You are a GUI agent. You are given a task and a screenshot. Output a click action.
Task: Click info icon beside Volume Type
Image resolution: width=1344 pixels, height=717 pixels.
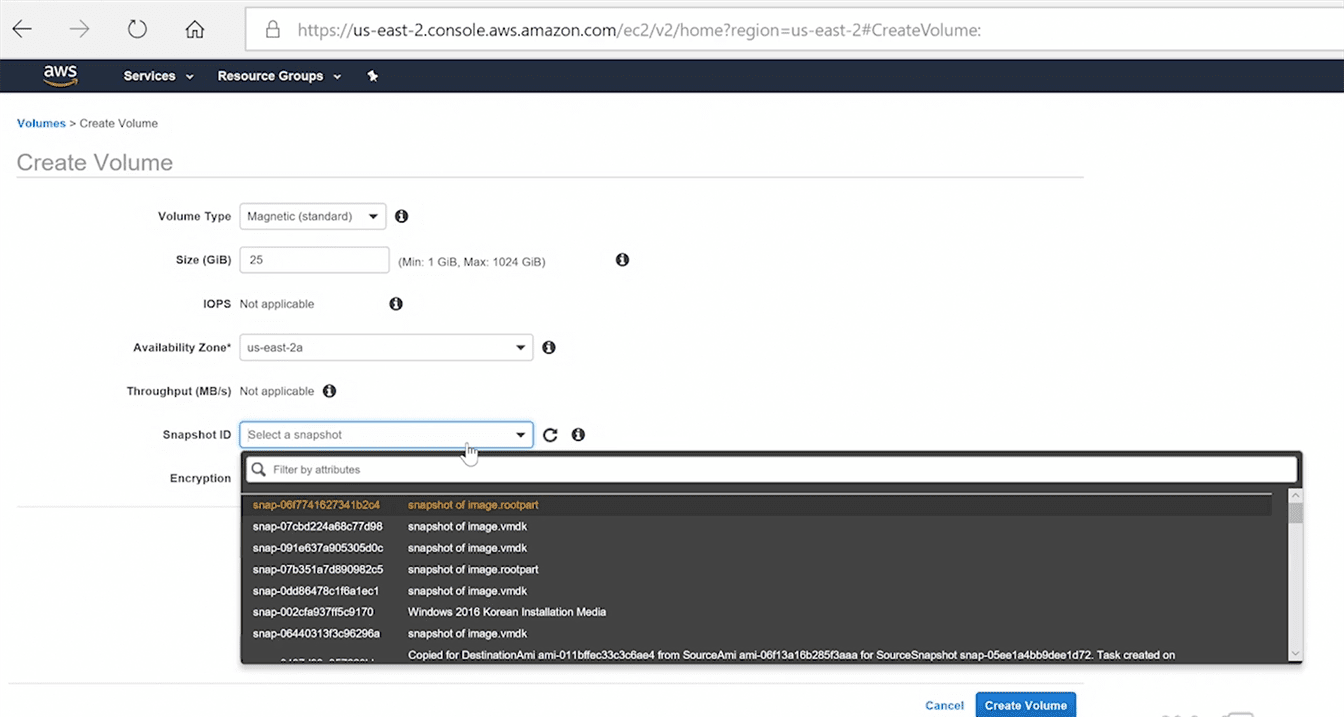(401, 216)
